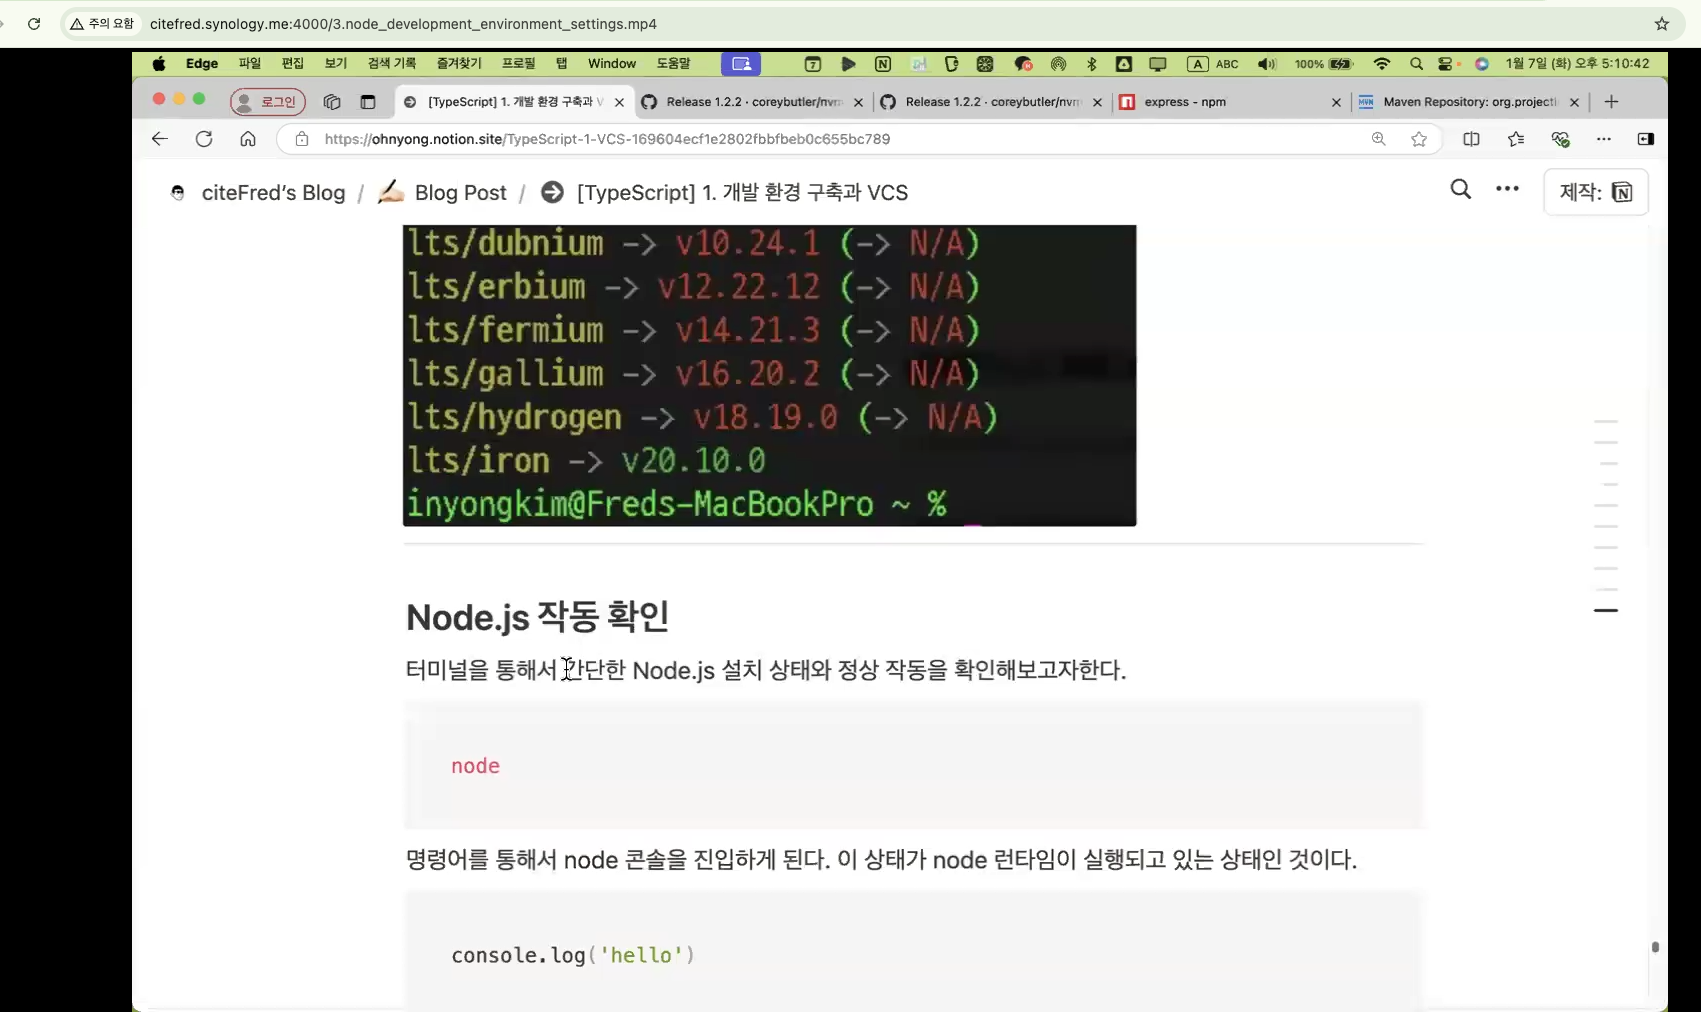Open Edge browser essentials heart icon
Viewport: 1701px width, 1012px height.
[1560, 139]
